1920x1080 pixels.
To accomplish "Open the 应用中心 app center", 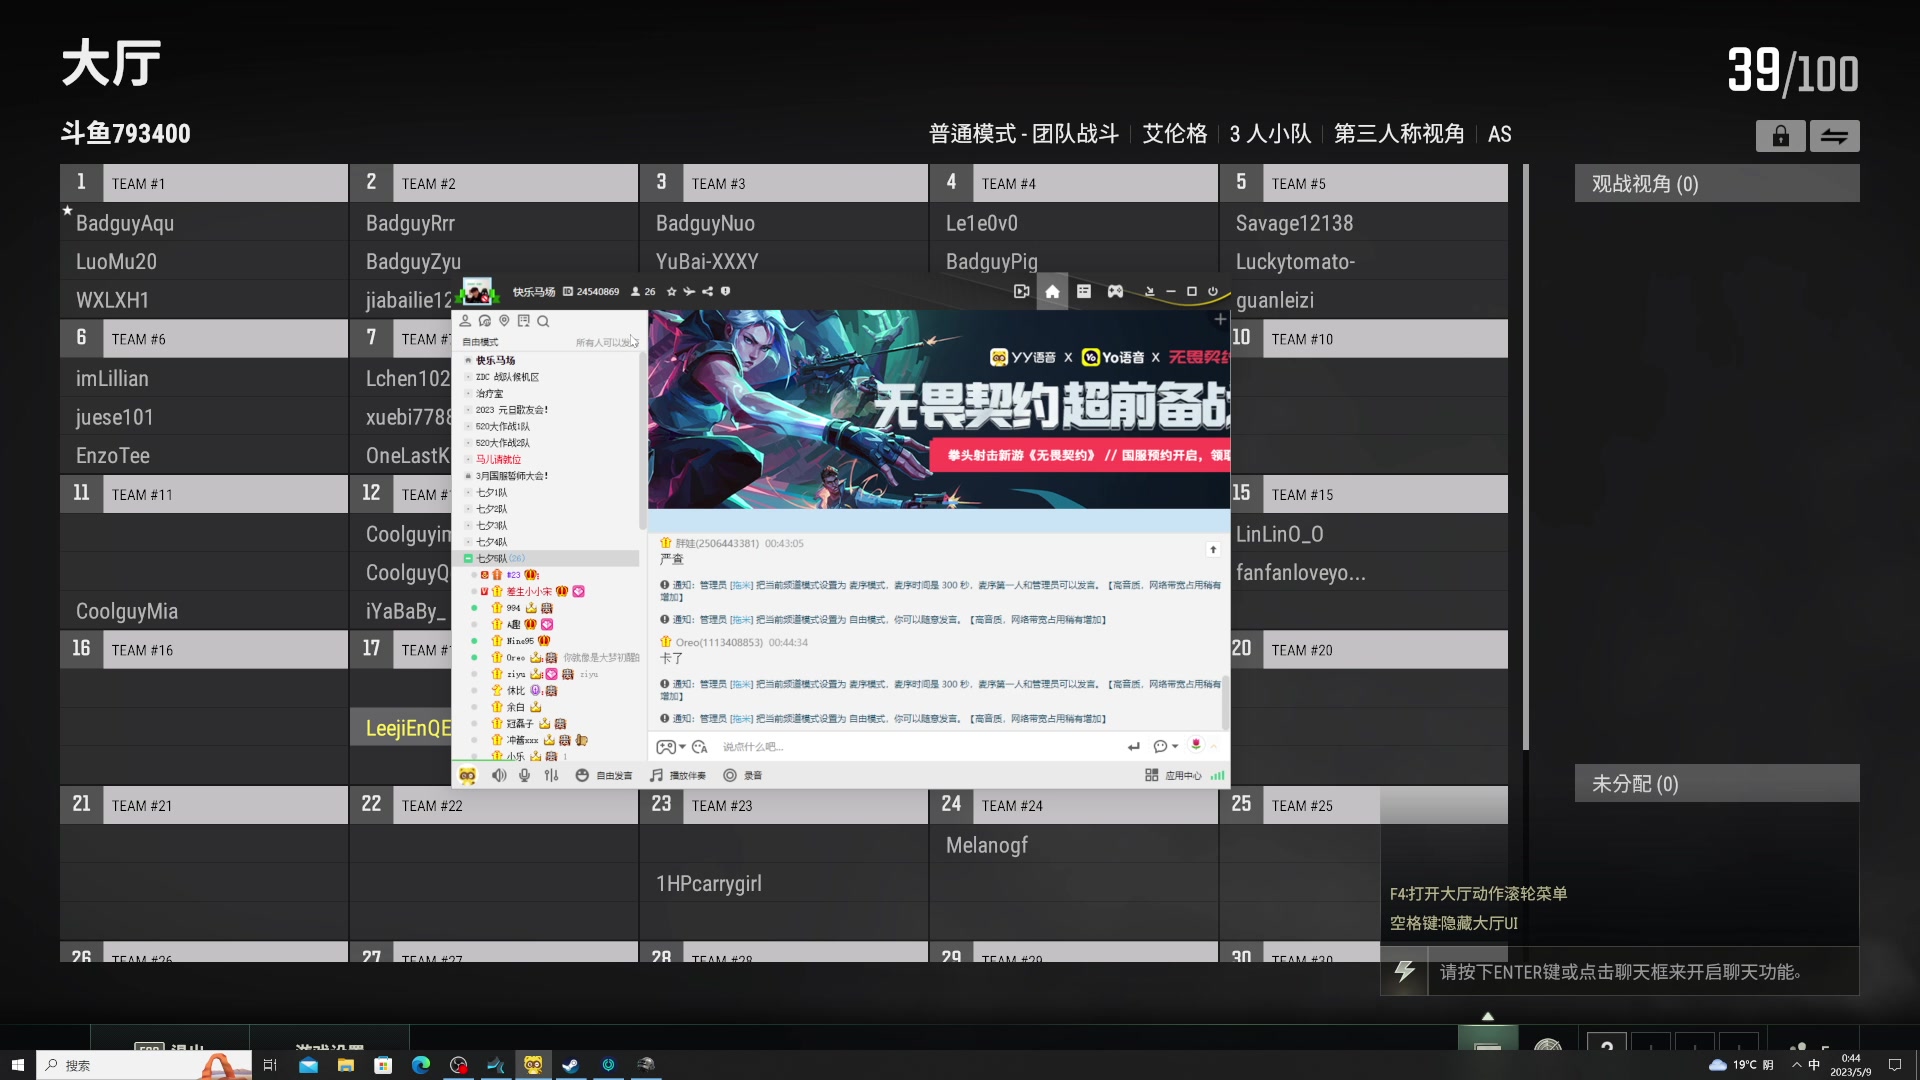I will click(1173, 775).
